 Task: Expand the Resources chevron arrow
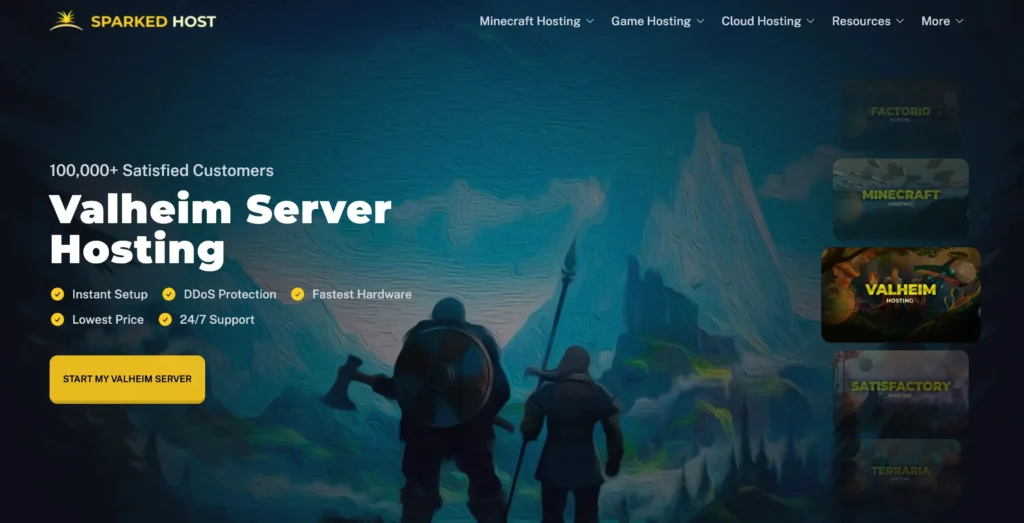pos(900,21)
